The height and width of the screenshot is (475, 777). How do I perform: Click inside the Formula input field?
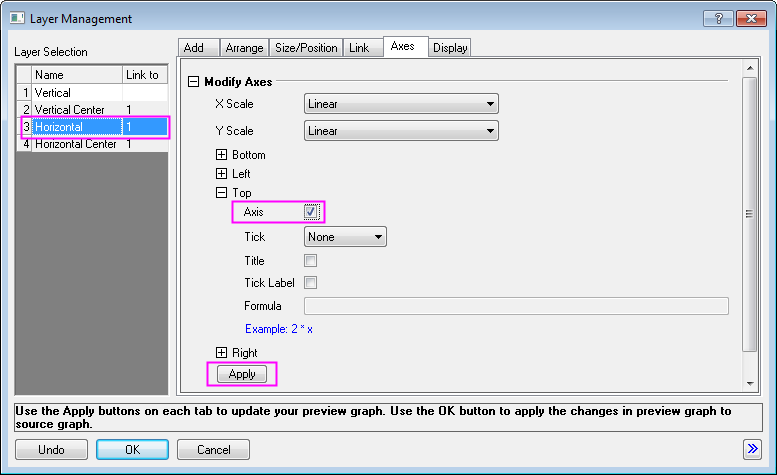[x=516, y=306]
